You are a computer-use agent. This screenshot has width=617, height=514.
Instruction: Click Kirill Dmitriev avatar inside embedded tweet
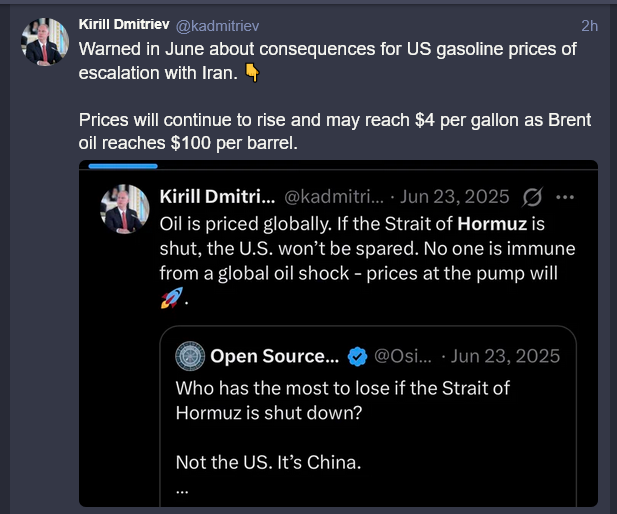click(x=126, y=209)
